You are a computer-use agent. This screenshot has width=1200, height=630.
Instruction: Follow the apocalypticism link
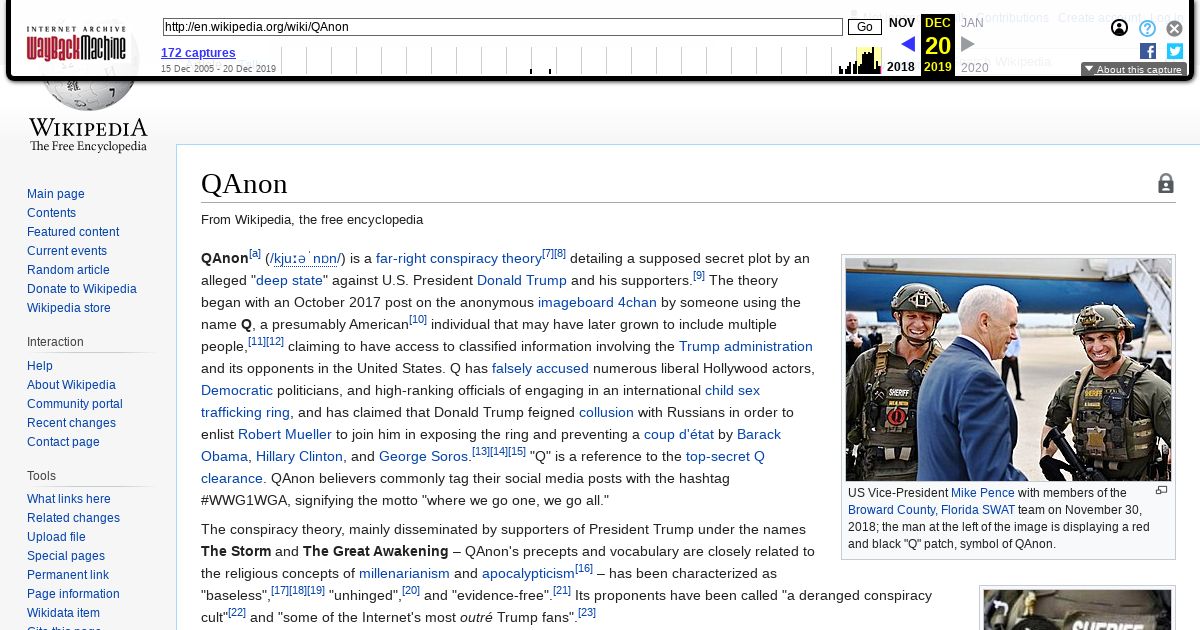[528, 573]
